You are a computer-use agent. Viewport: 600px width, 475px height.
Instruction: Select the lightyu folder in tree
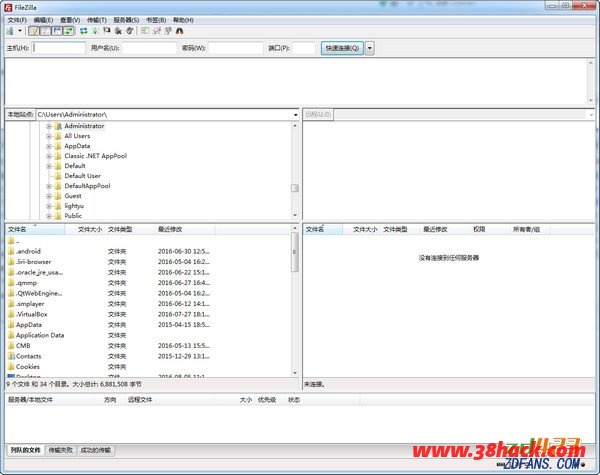[74, 206]
